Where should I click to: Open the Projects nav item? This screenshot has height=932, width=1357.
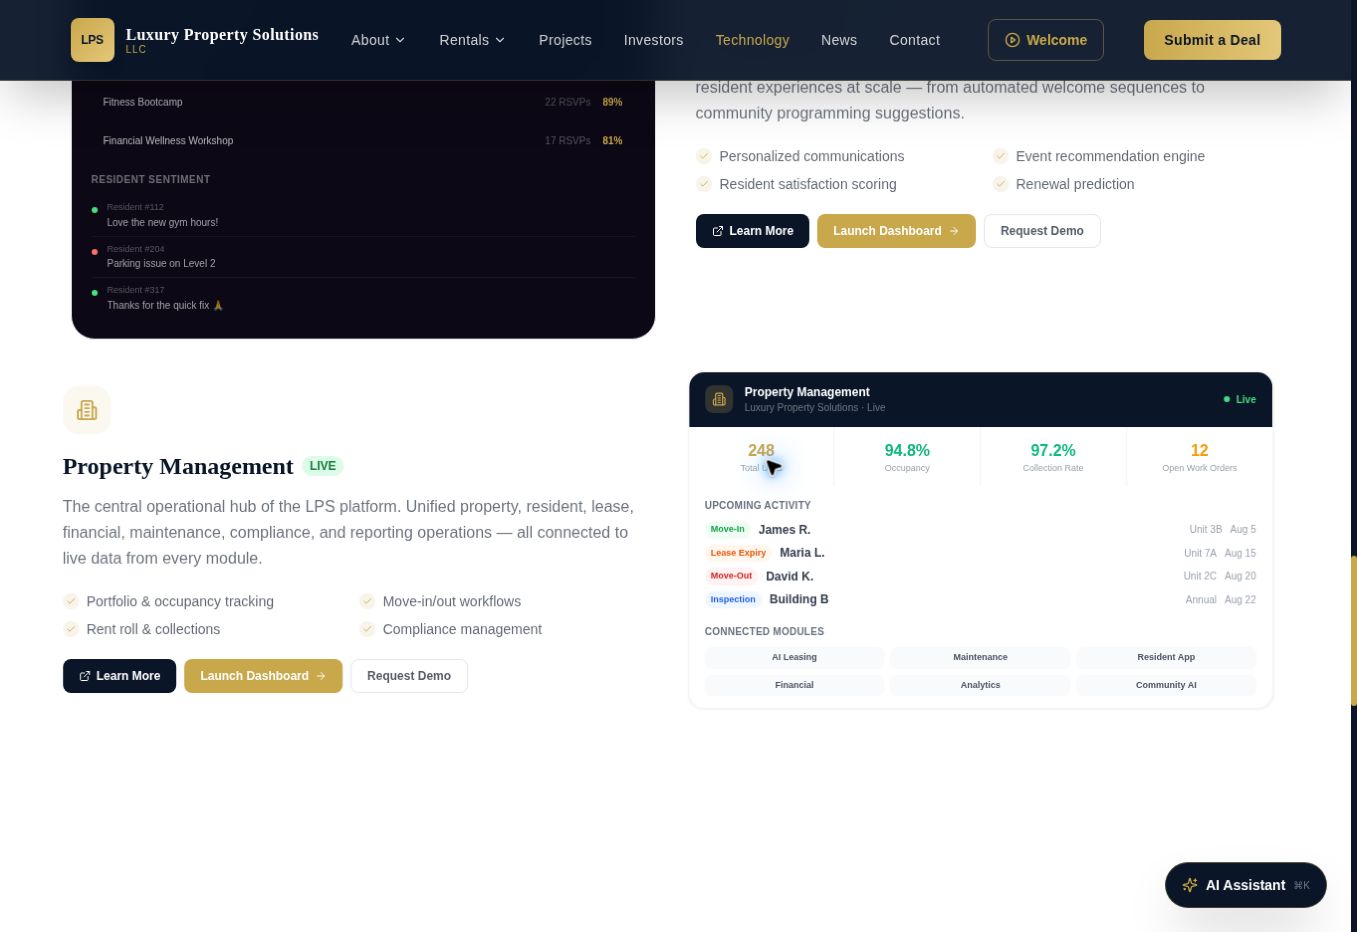[x=565, y=40]
